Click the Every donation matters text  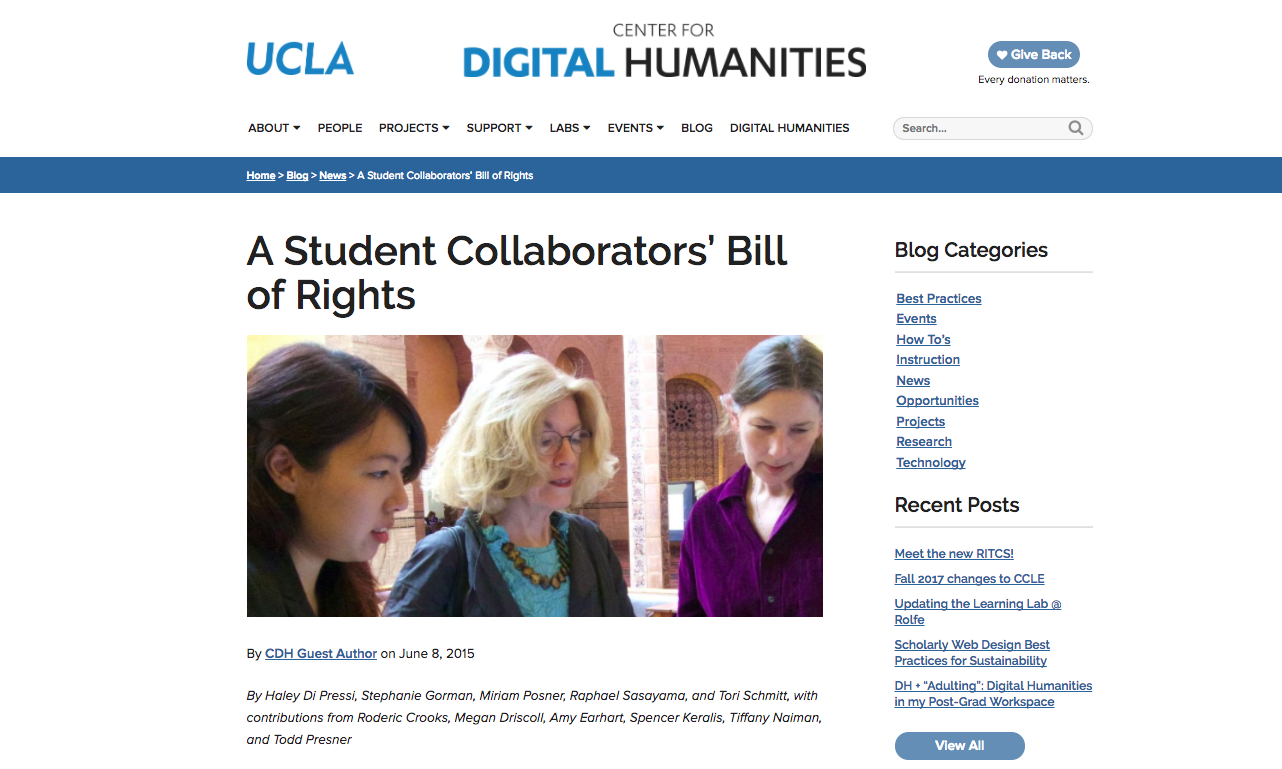(1033, 80)
